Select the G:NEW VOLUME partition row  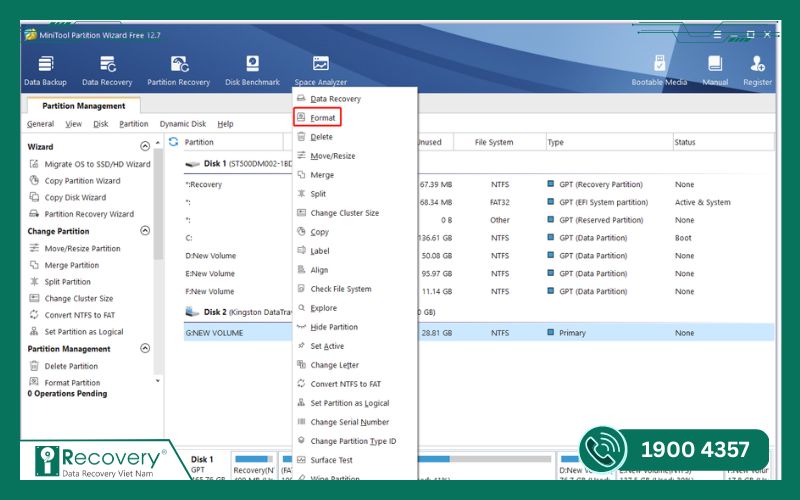(x=479, y=333)
